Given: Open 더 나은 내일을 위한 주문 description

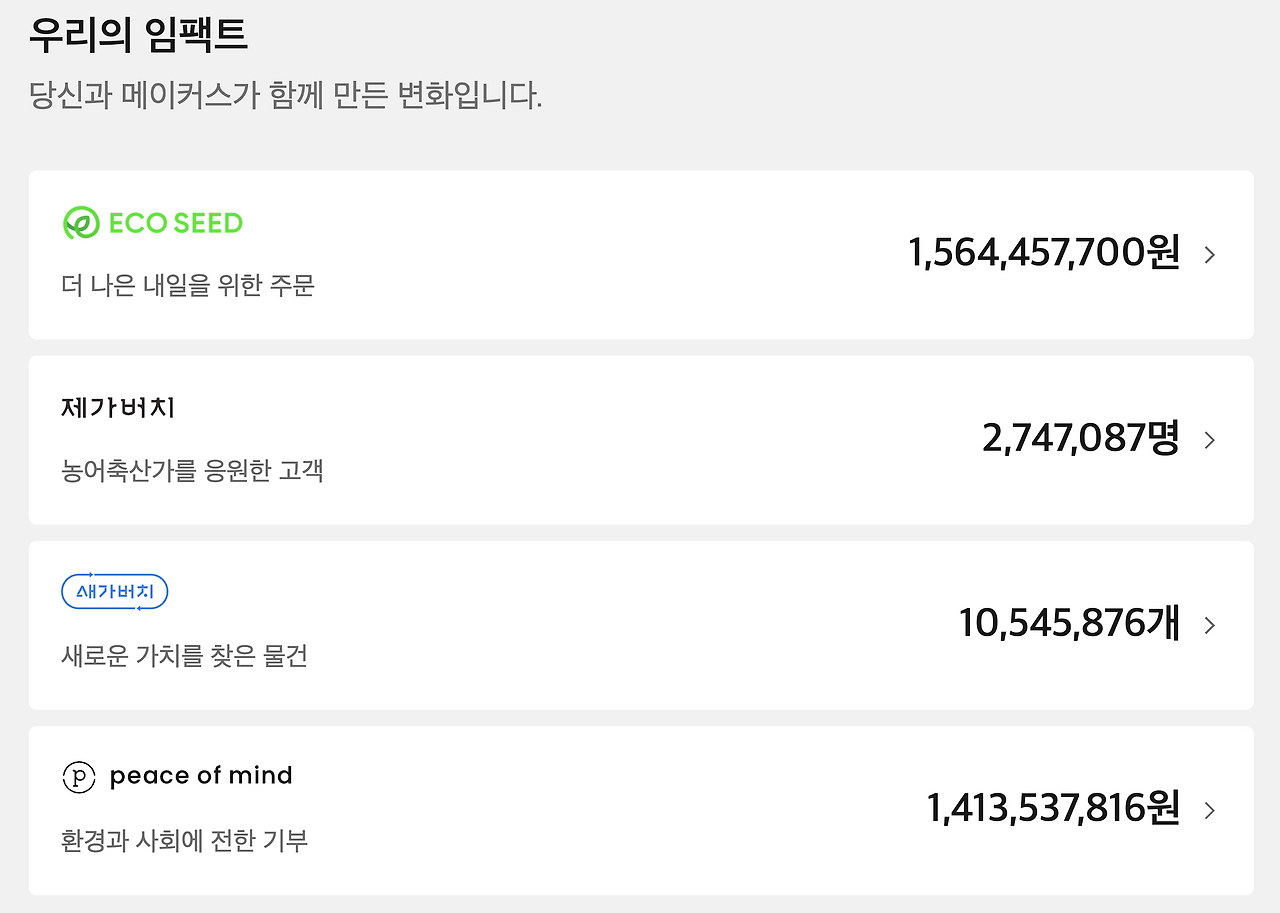Looking at the screenshot, I should pyautogui.click(x=188, y=285).
